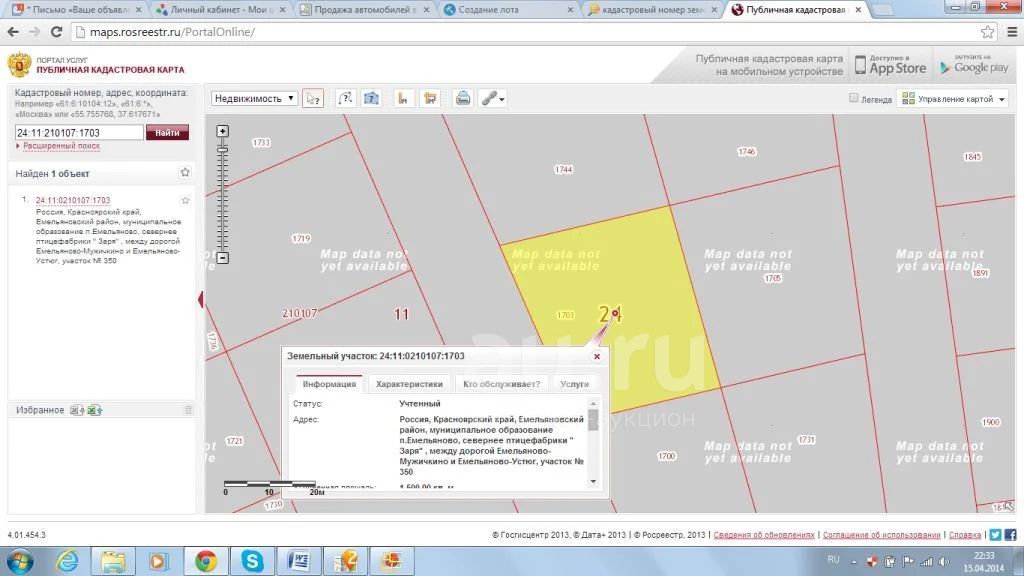This screenshot has width=1024, height=576.
Task: Open the Windows Start menu
Action: [20, 562]
